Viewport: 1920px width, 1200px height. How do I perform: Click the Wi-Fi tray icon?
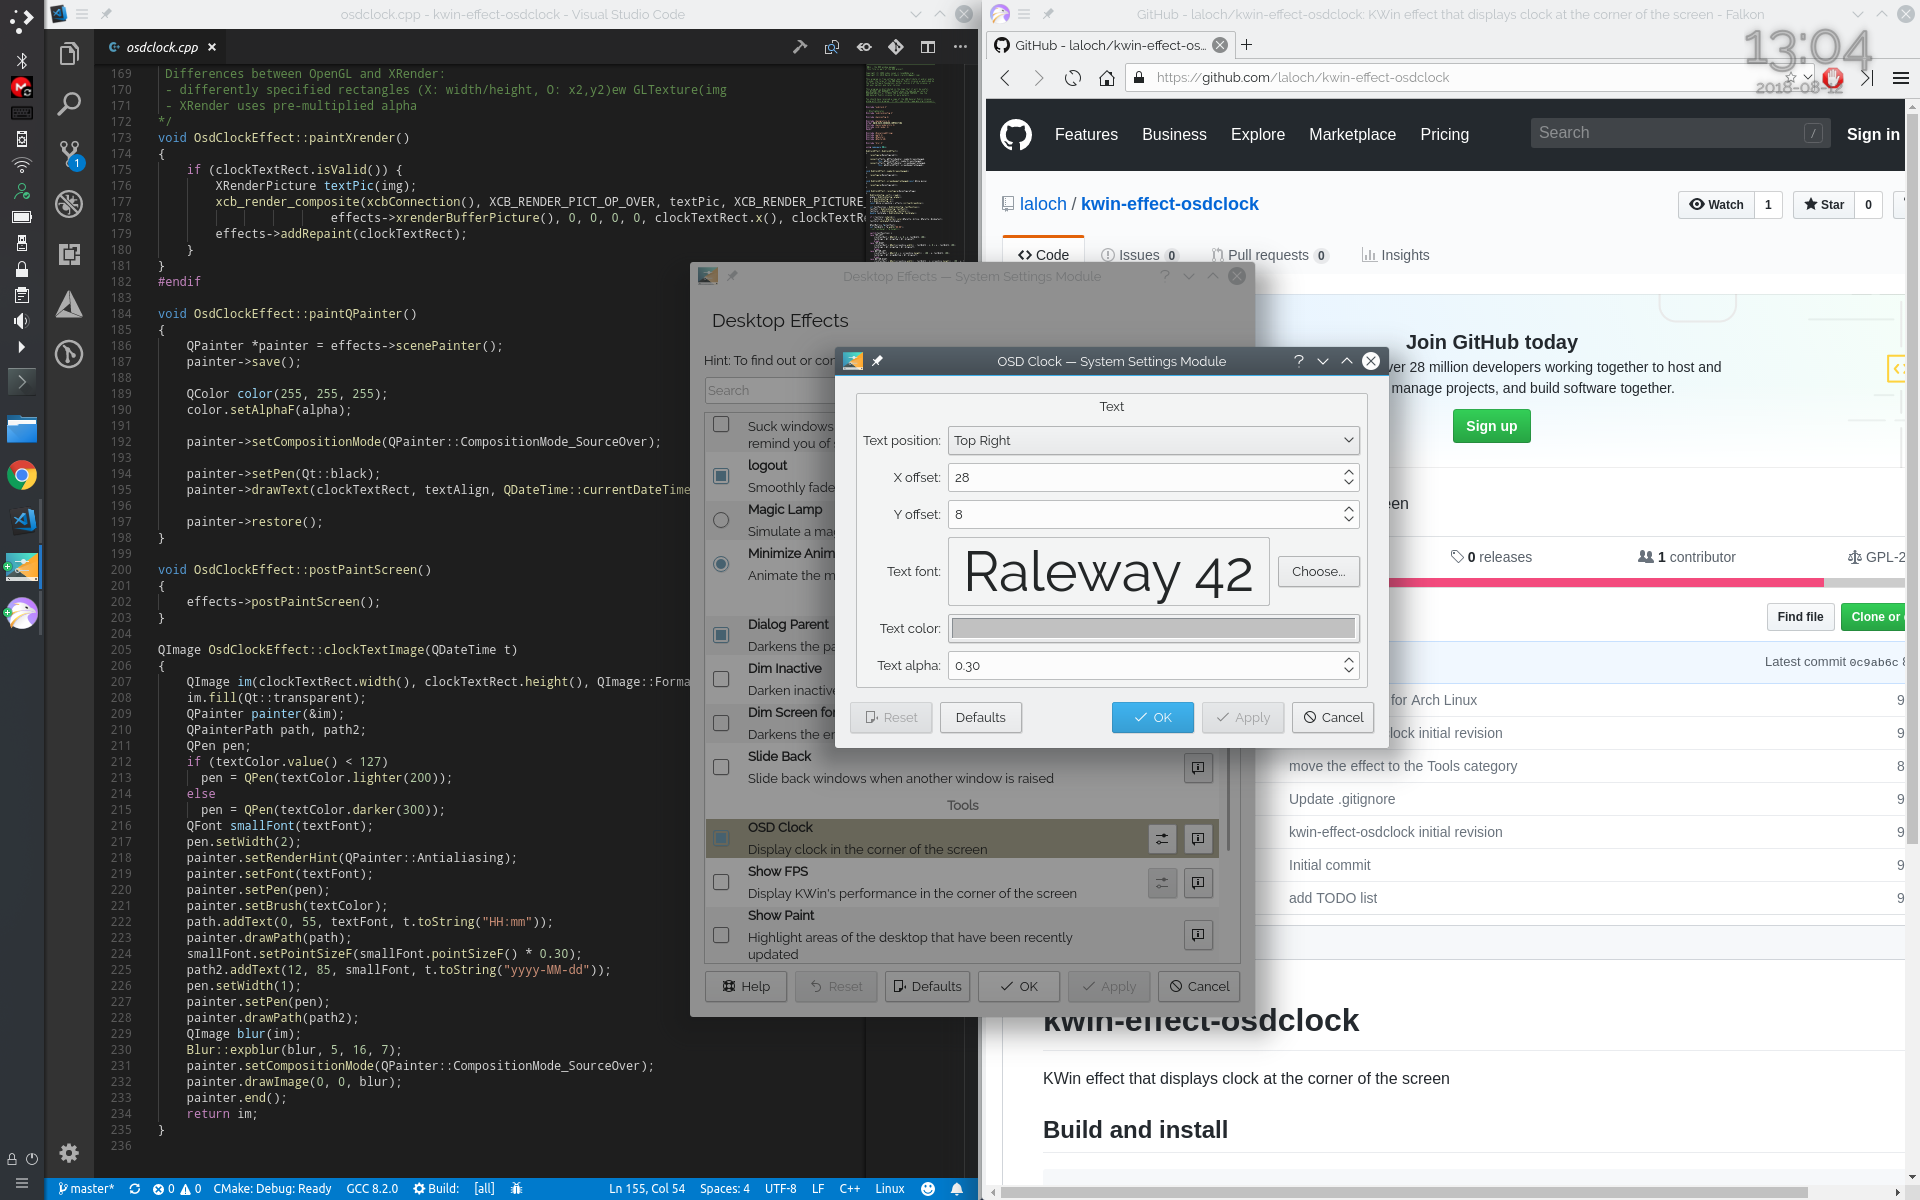[22, 165]
